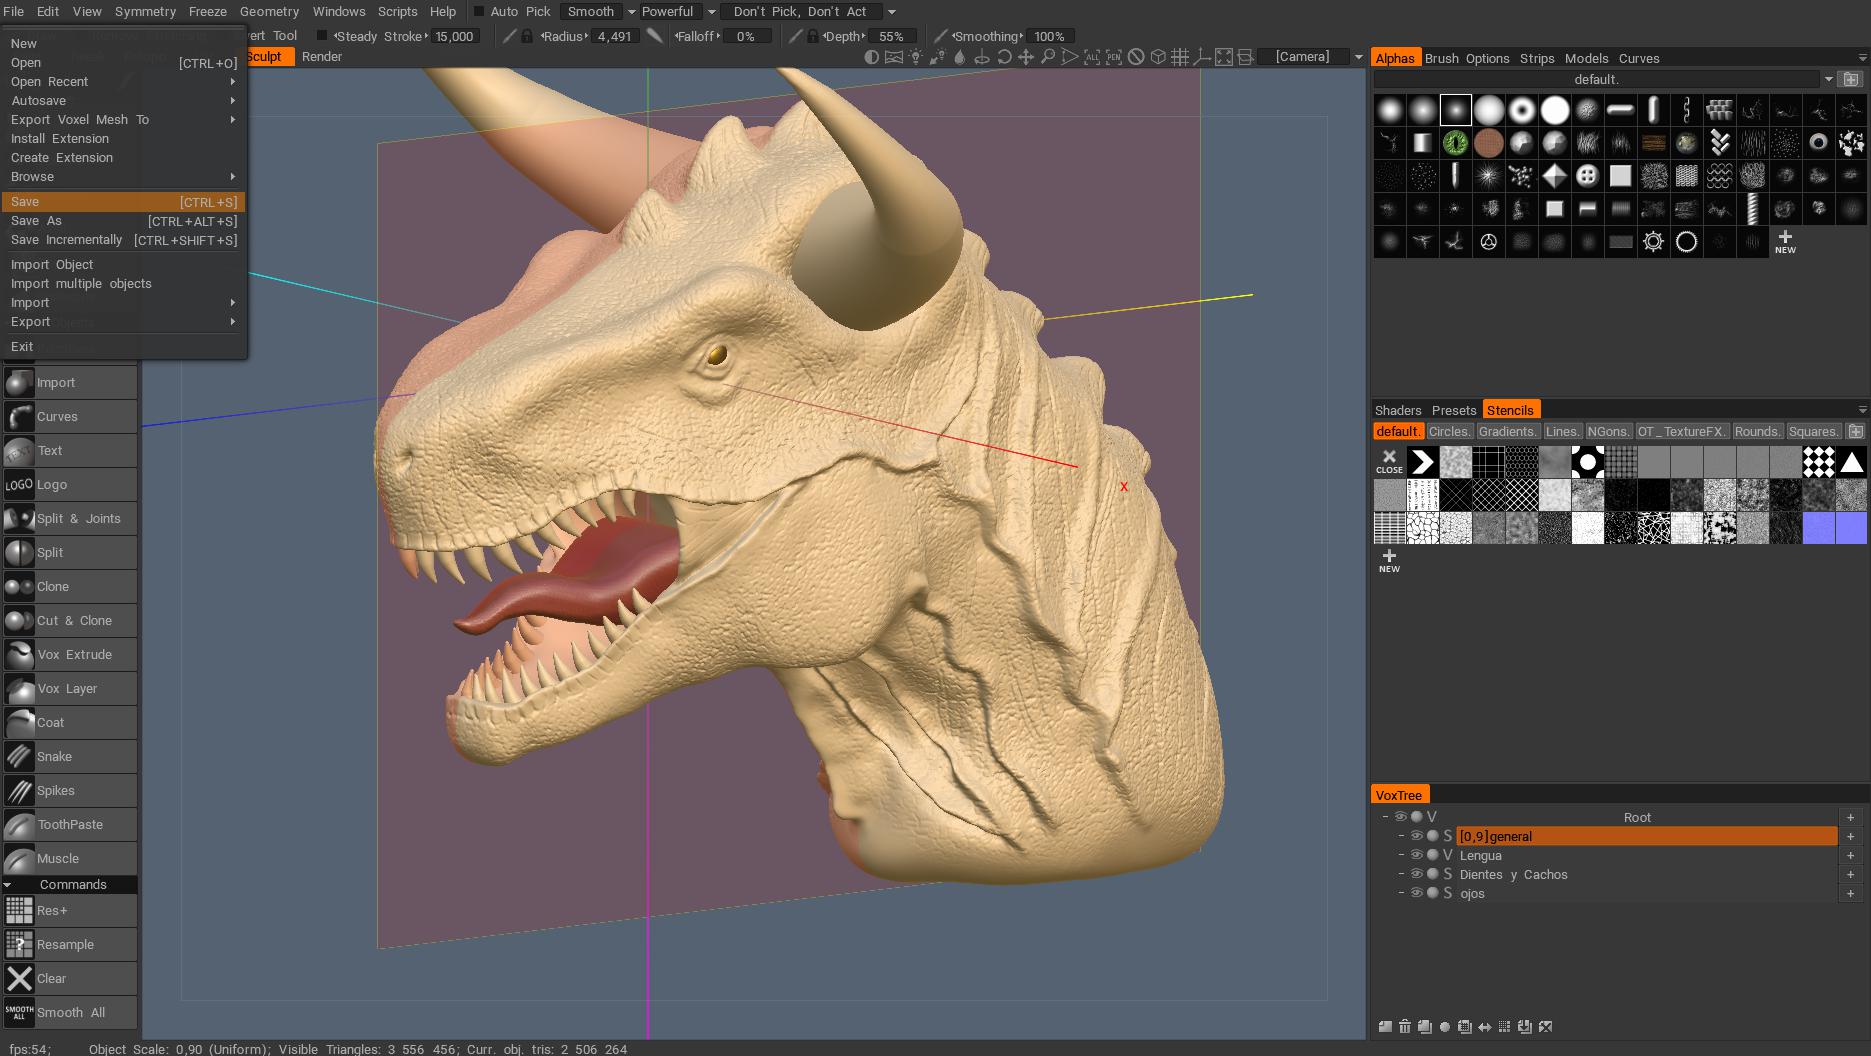Click the trash delete icon in VoxTree
Image resolution: width=1871 pixels, height=1056 pixels.
pos(1405,1026)
